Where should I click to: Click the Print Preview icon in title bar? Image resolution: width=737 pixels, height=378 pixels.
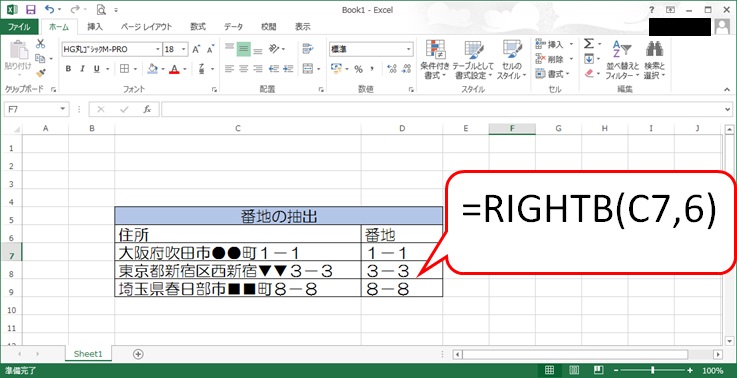pos(101,9)
